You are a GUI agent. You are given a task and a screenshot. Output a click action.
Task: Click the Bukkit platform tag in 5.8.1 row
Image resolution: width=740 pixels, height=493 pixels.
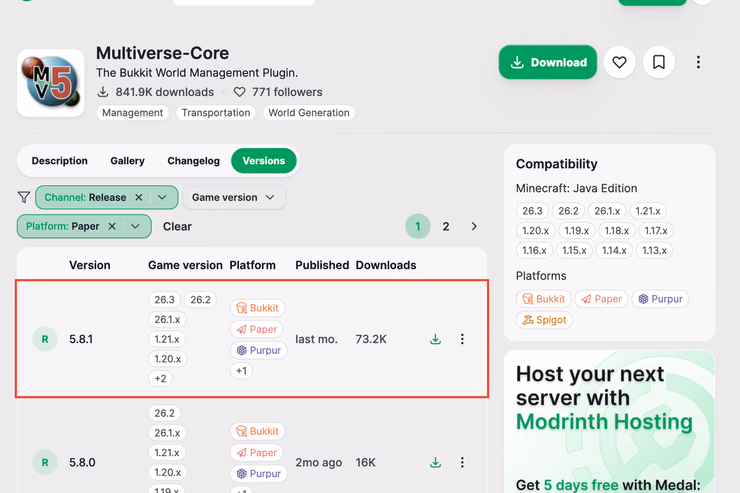click(x=258, y=308)
